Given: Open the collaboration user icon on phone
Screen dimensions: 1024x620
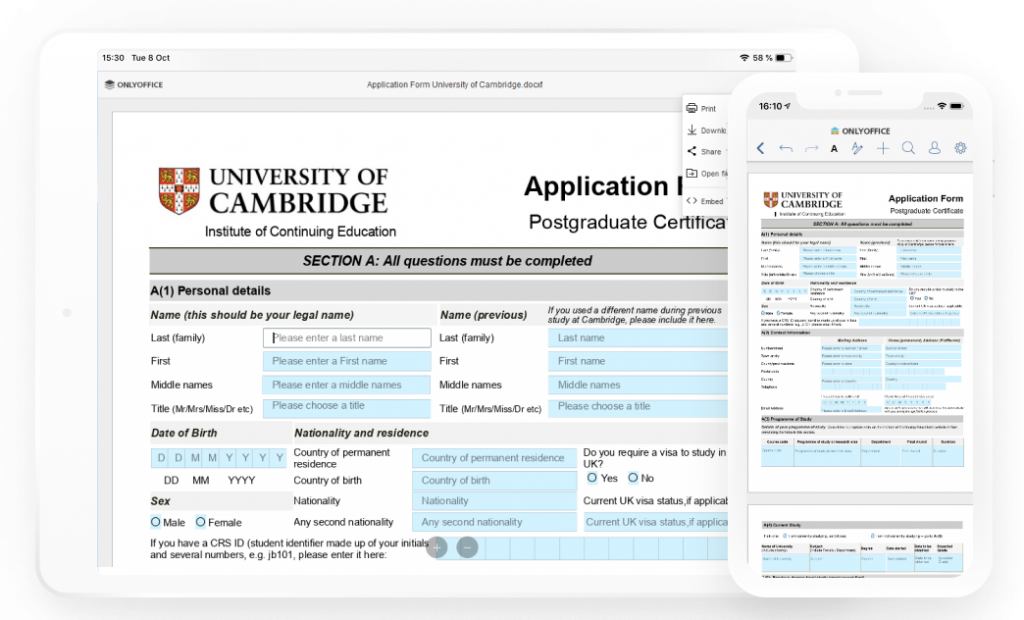Looking at the screenshot, I should coord(934,148).
